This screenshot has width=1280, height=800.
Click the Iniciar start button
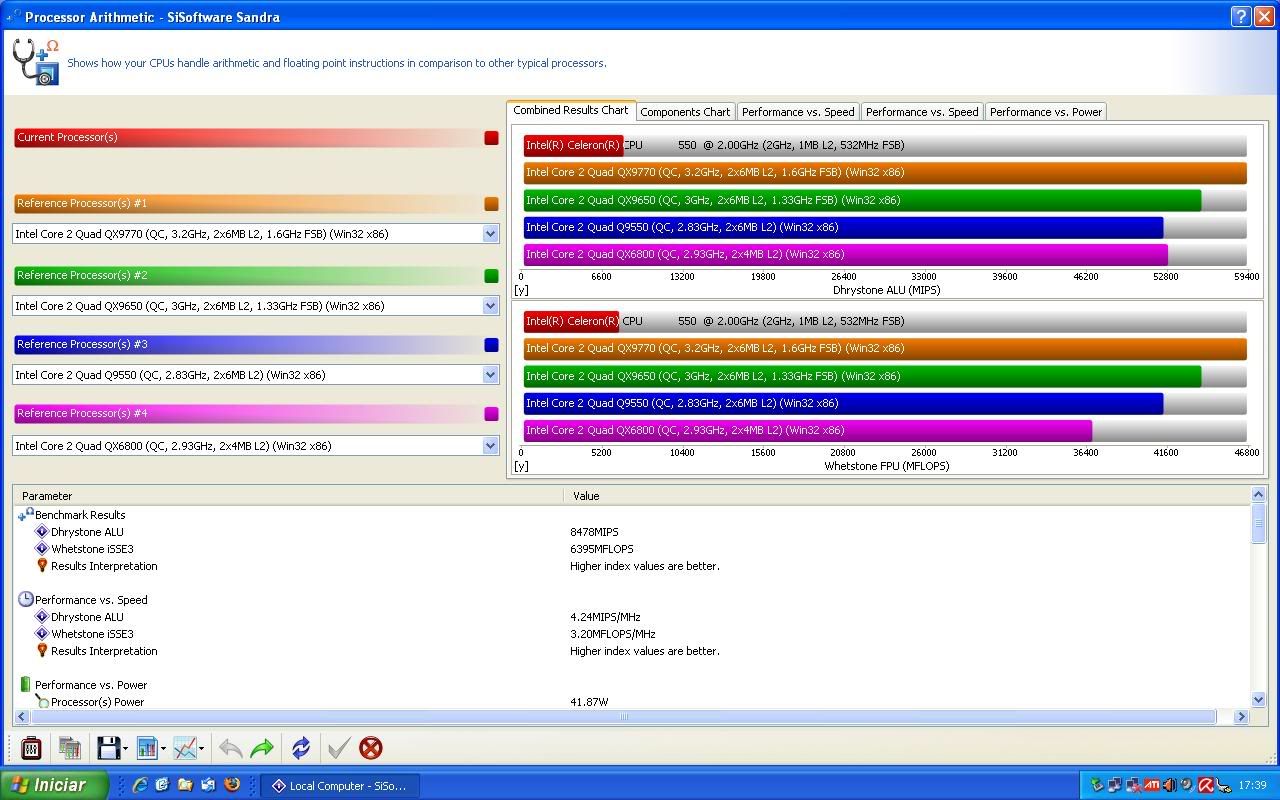(x=54, y=785)
